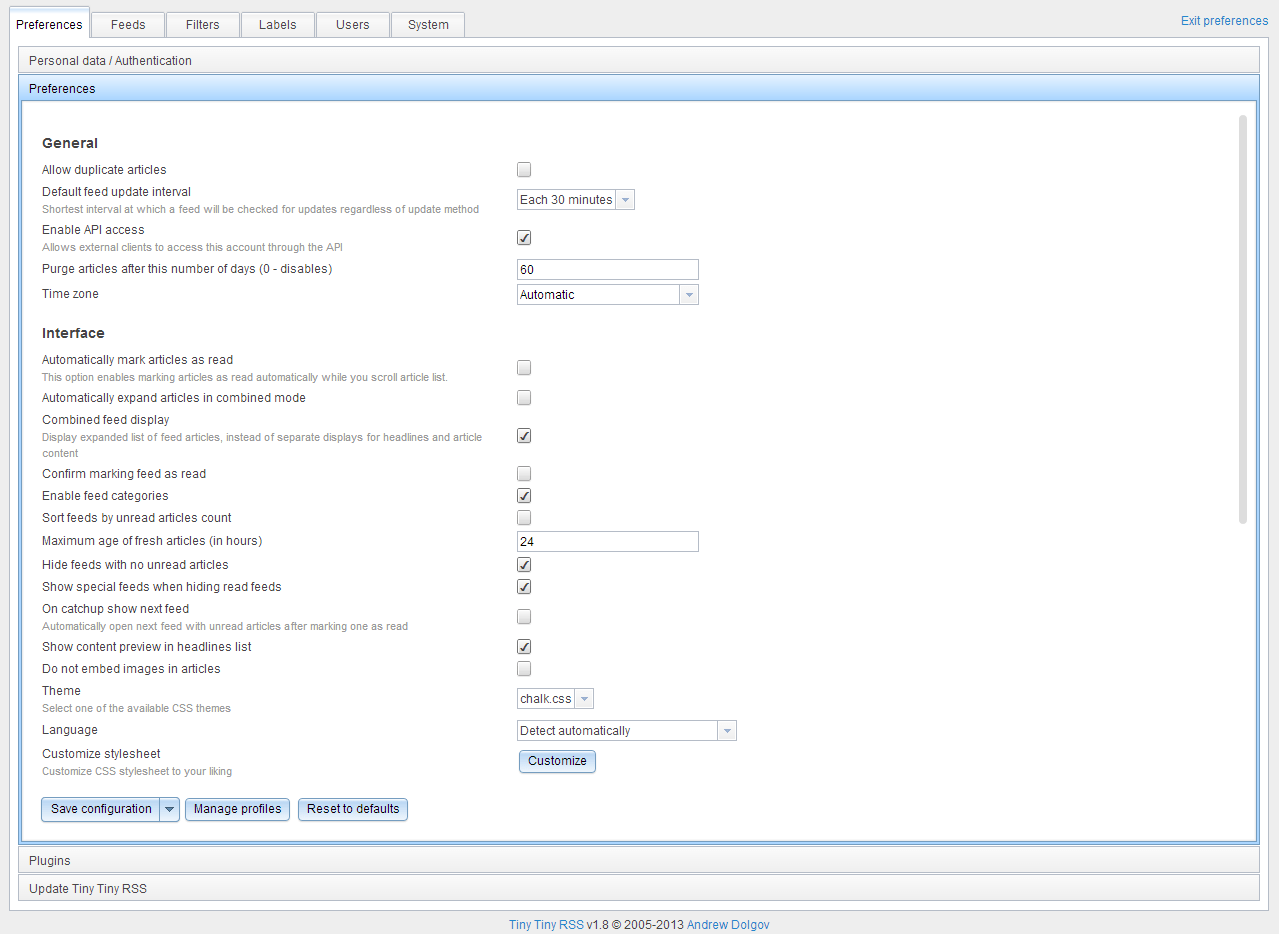The image size is (1279, 934).
Task: Disable Enable API access
Action: (x=523, y=237)
